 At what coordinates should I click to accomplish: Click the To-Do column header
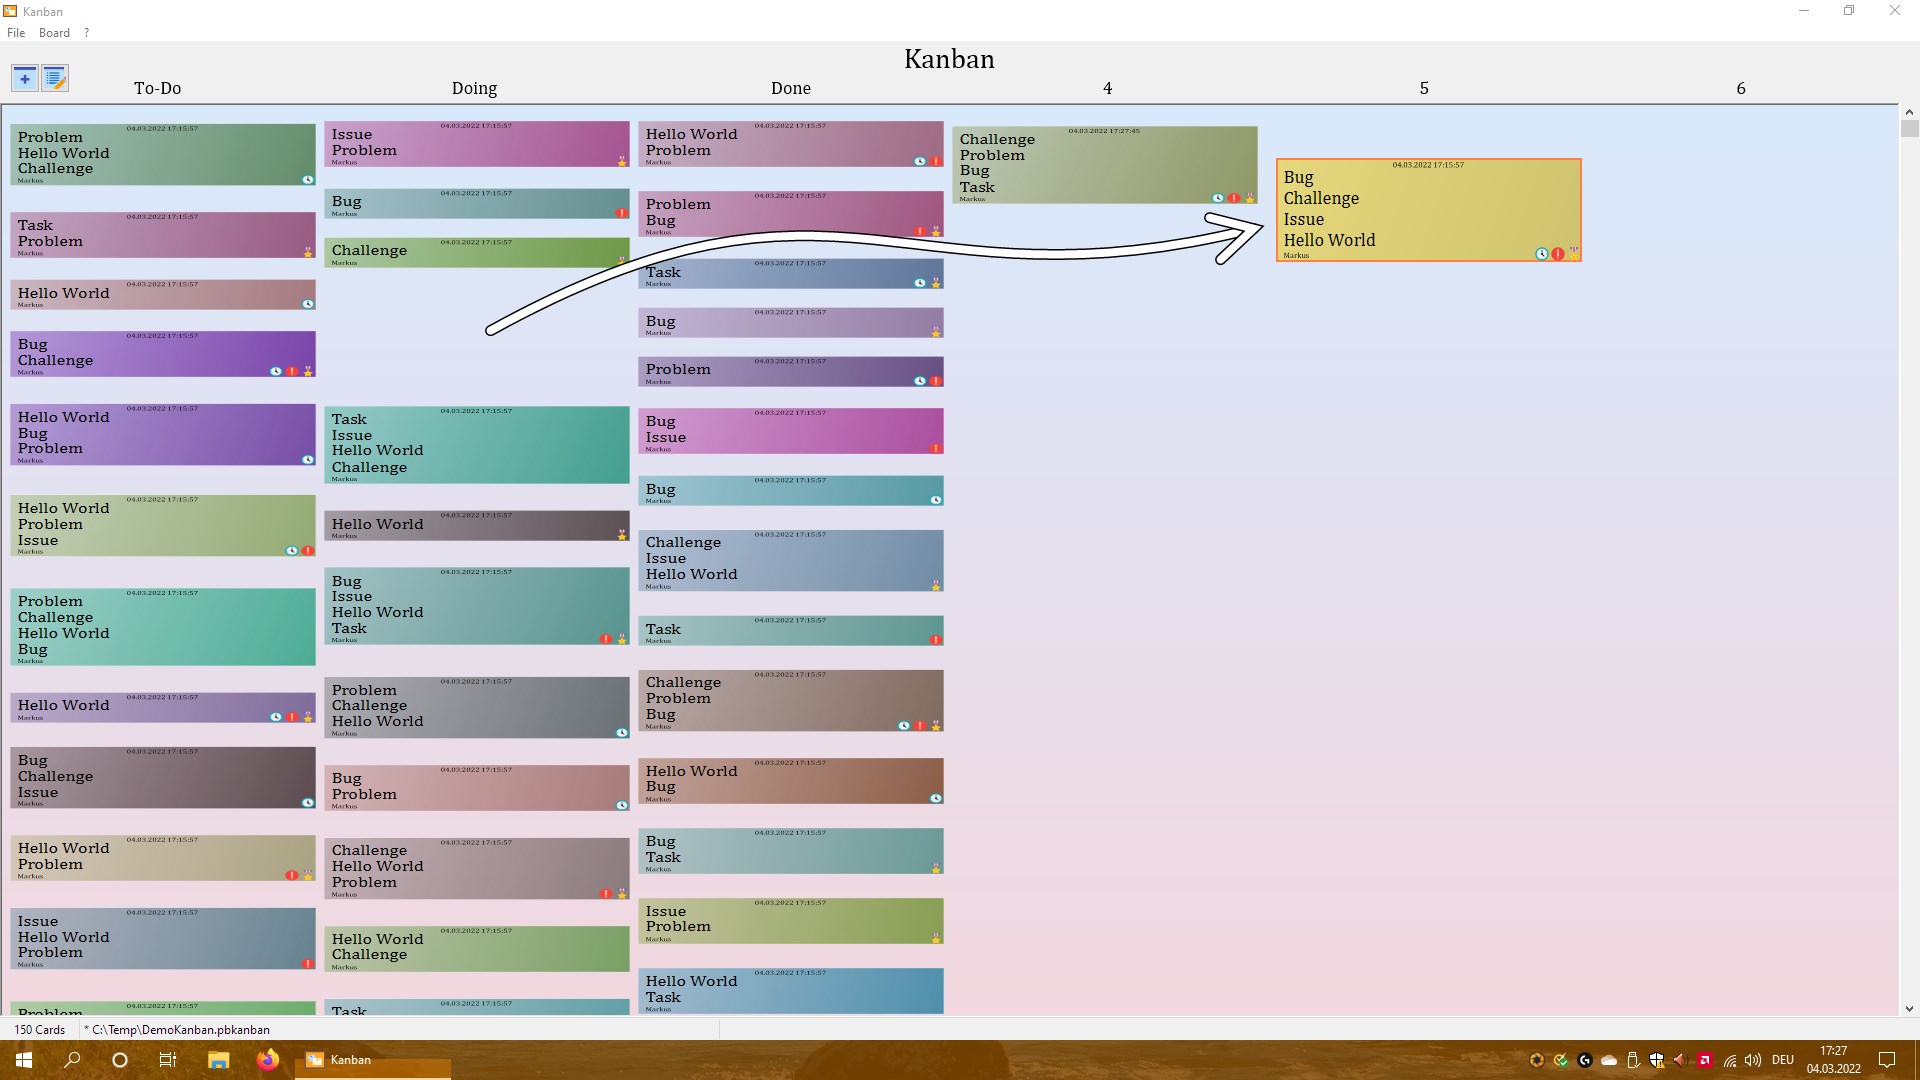pyautogui.click(x=158, y=88)
